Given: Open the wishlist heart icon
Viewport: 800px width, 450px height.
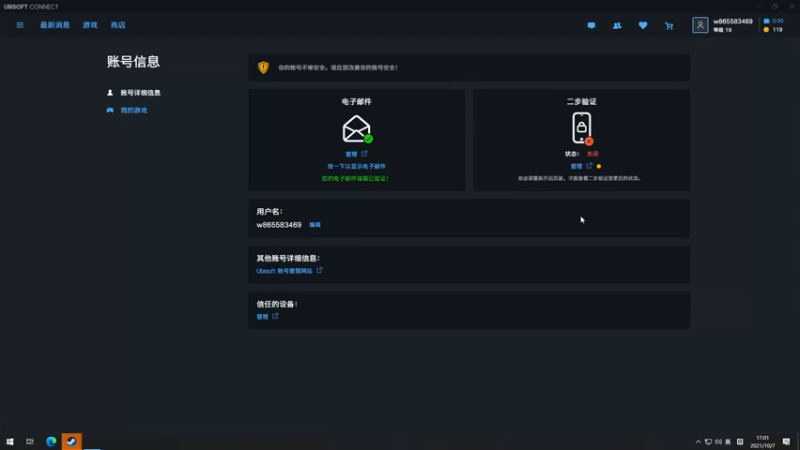Looking at the screenshot, I should tap(643, 26).
